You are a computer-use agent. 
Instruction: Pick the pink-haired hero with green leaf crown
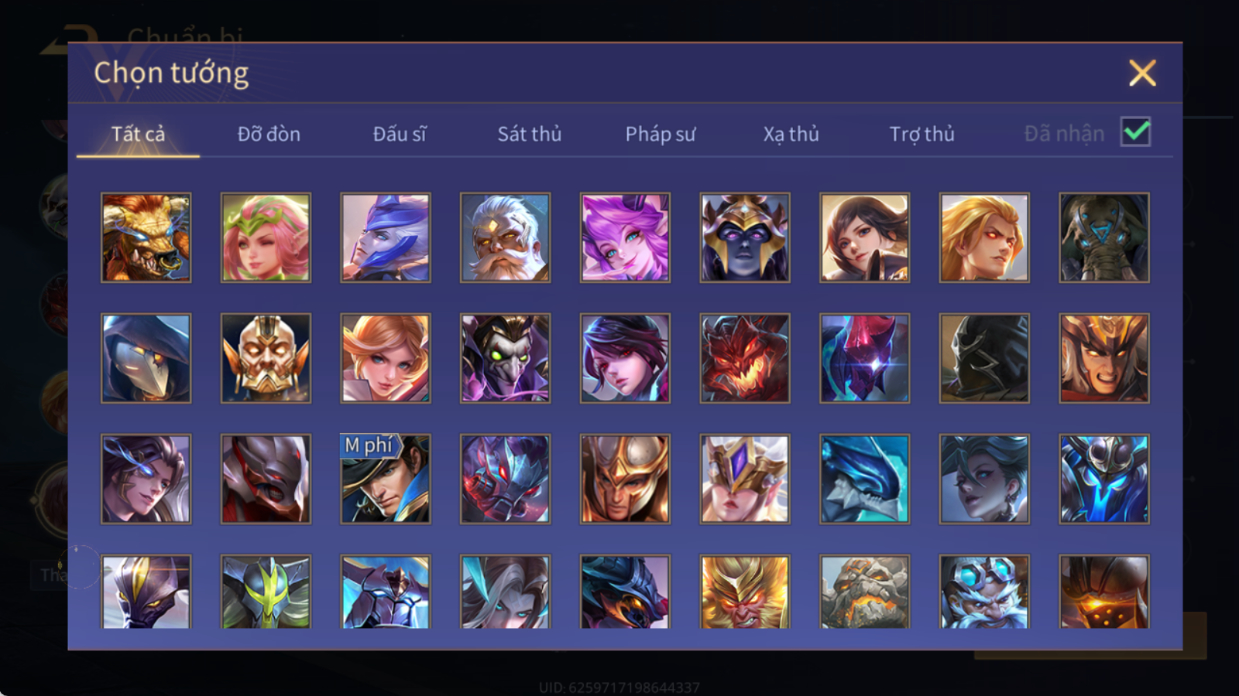266,238
